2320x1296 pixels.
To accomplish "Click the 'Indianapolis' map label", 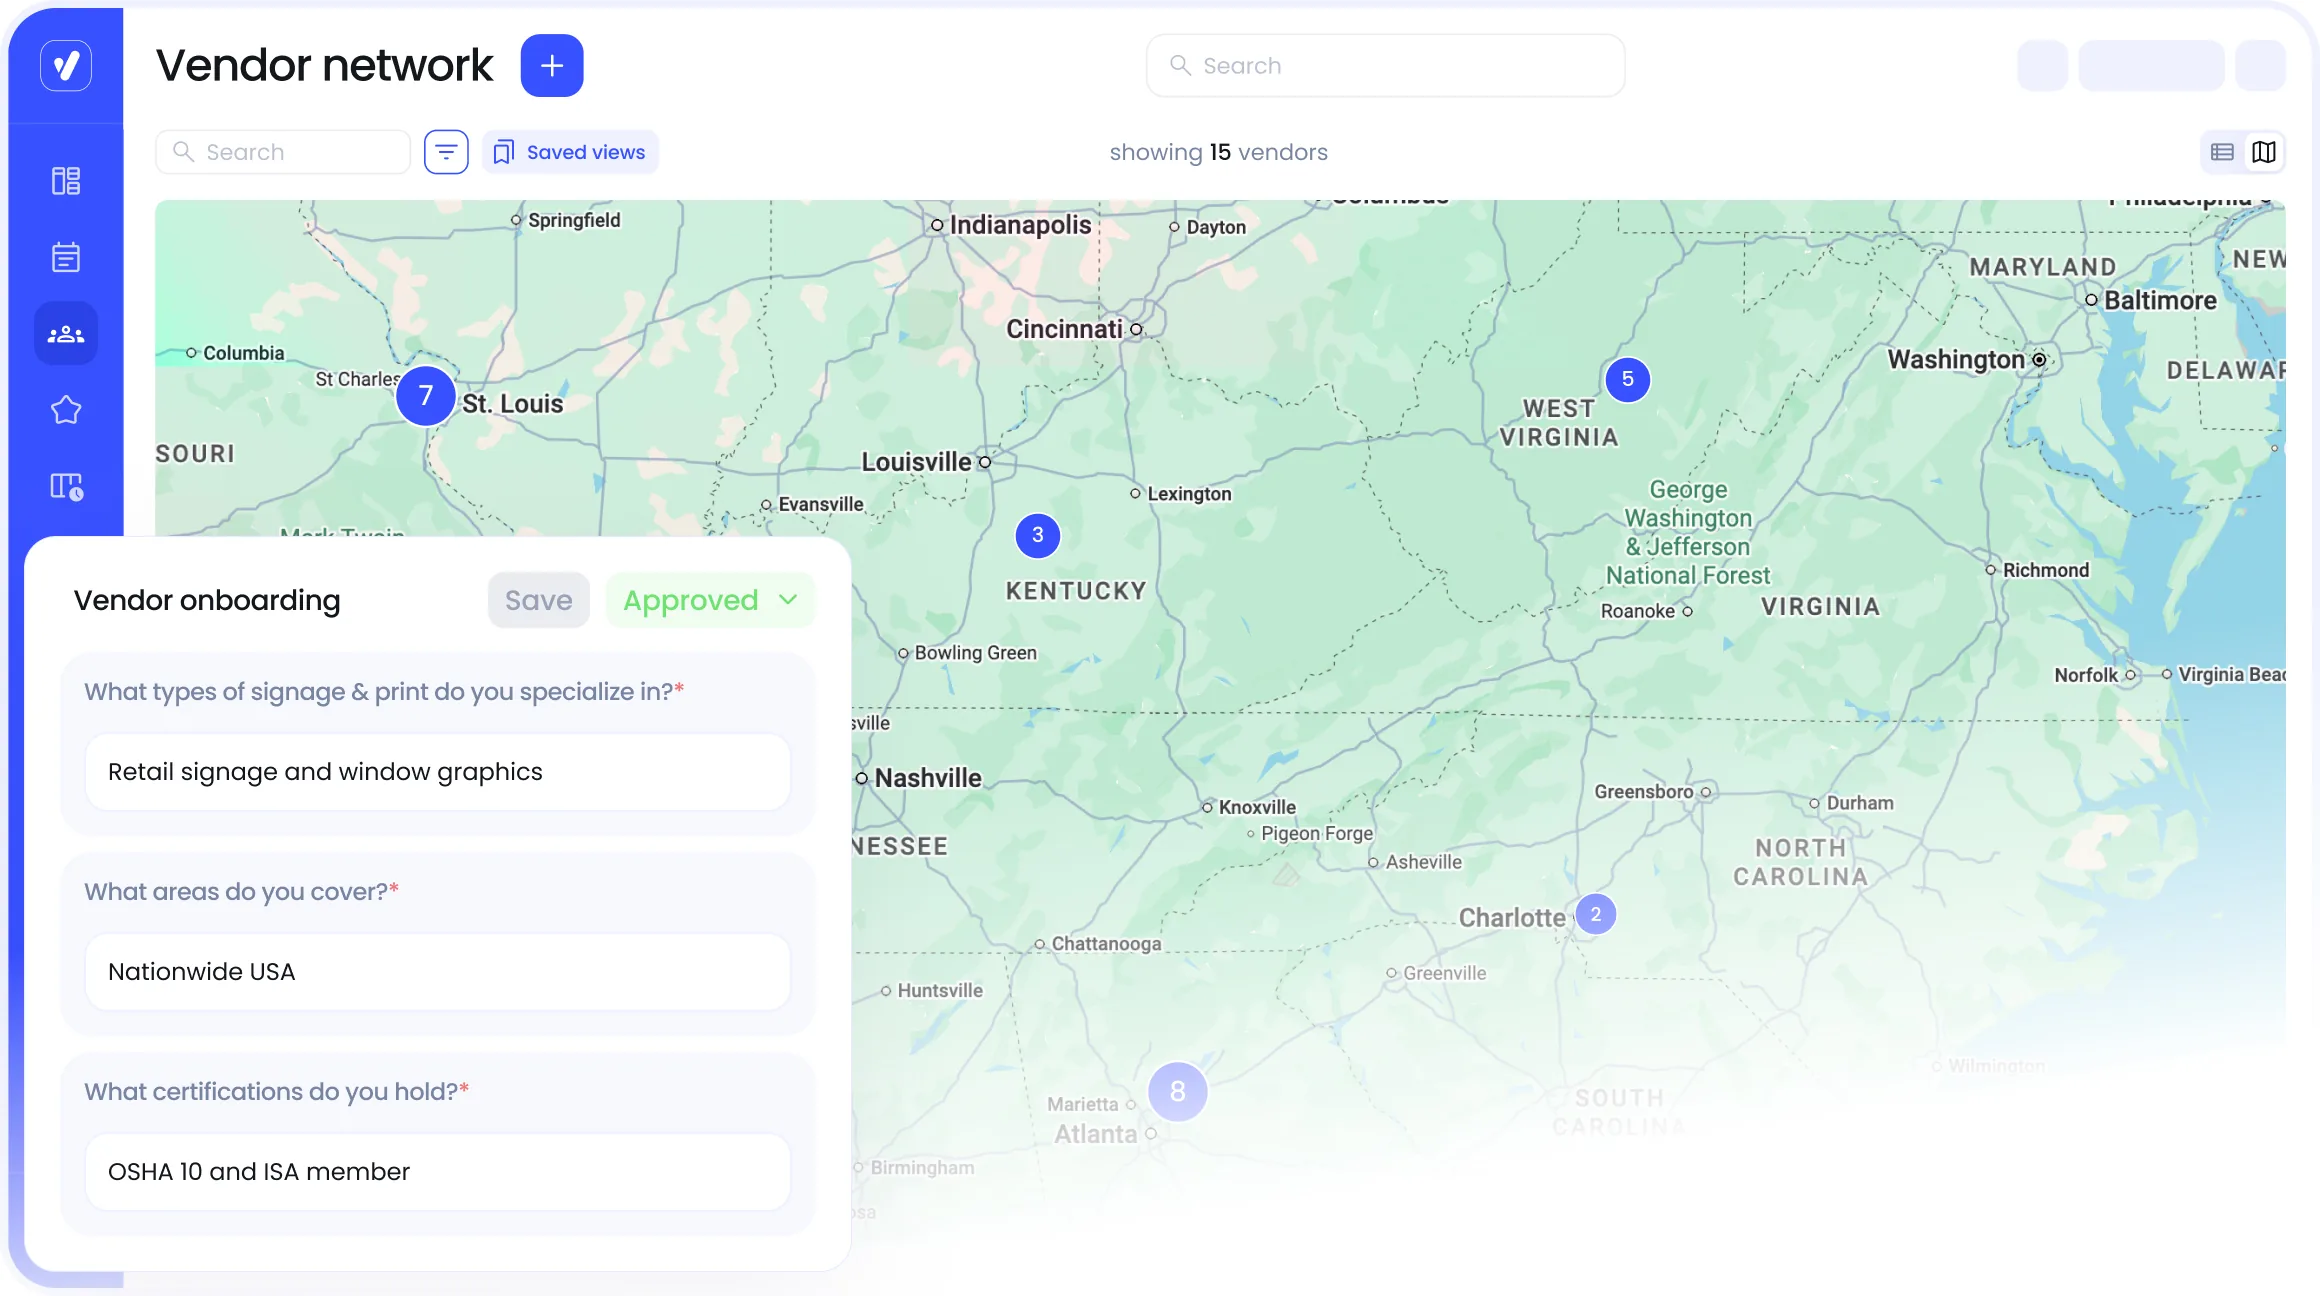I will 1020,225.
